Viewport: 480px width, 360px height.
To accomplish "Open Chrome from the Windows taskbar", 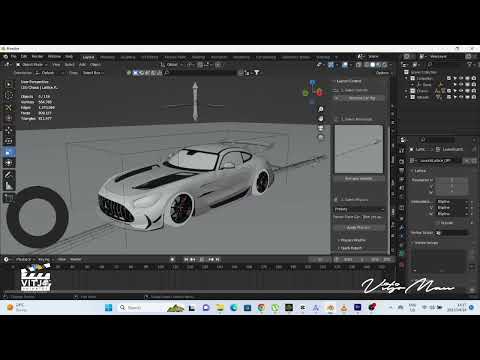I will coord(261,307).
